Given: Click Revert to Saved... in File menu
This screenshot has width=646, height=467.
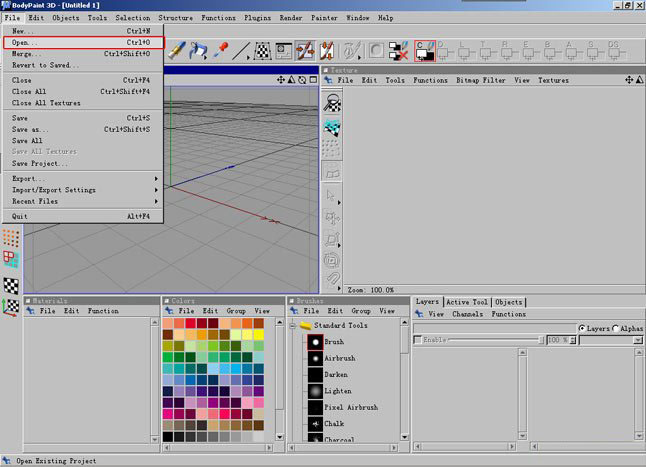Looking at the screenshot, I should point(83,65).
